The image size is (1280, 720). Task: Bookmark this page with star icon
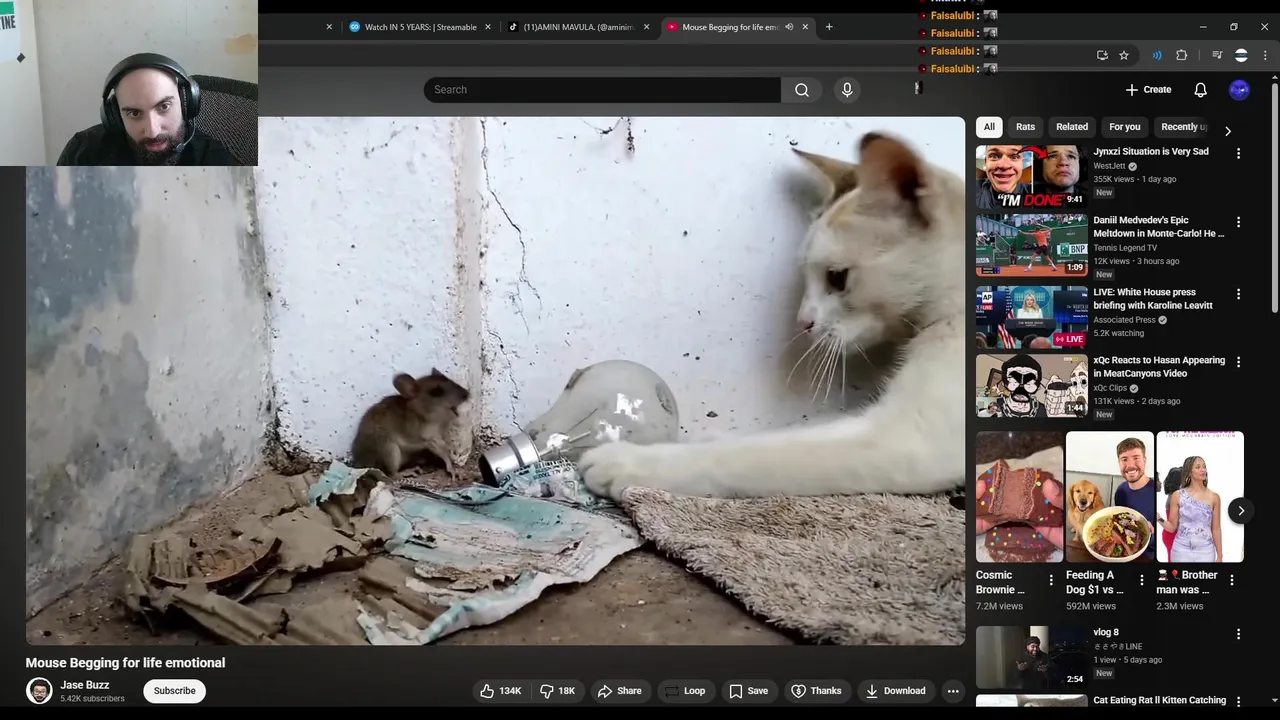(1124, 55)
